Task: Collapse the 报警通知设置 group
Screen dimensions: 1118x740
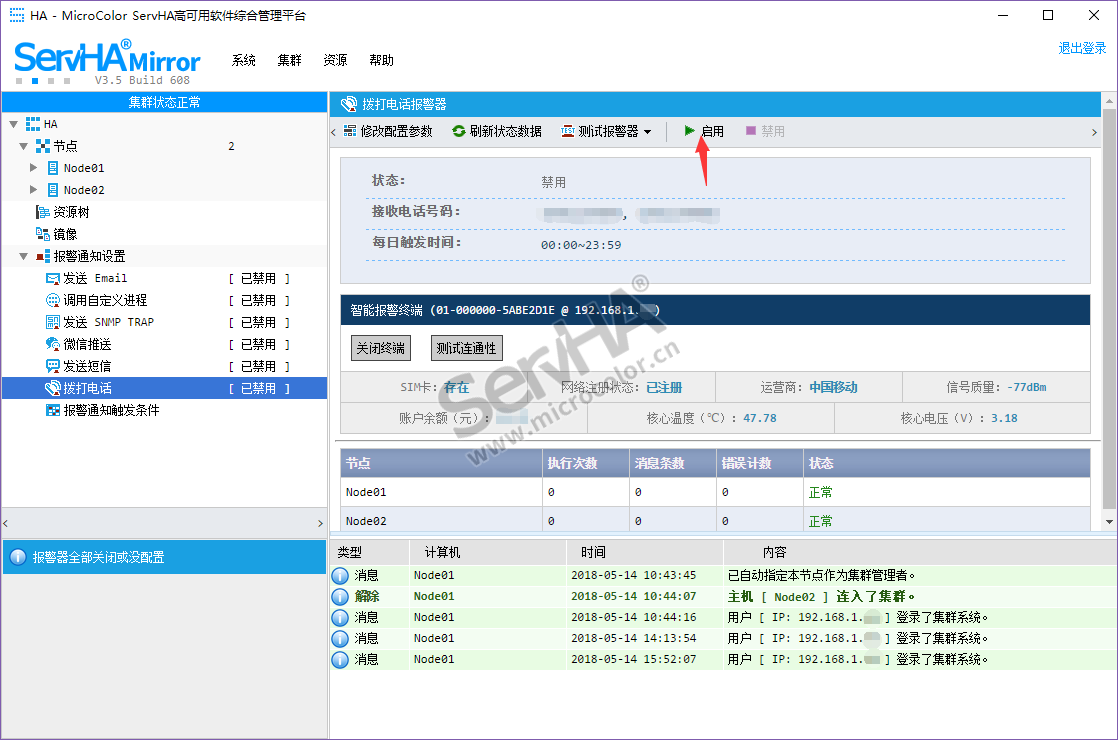Action: coord(23,256)
